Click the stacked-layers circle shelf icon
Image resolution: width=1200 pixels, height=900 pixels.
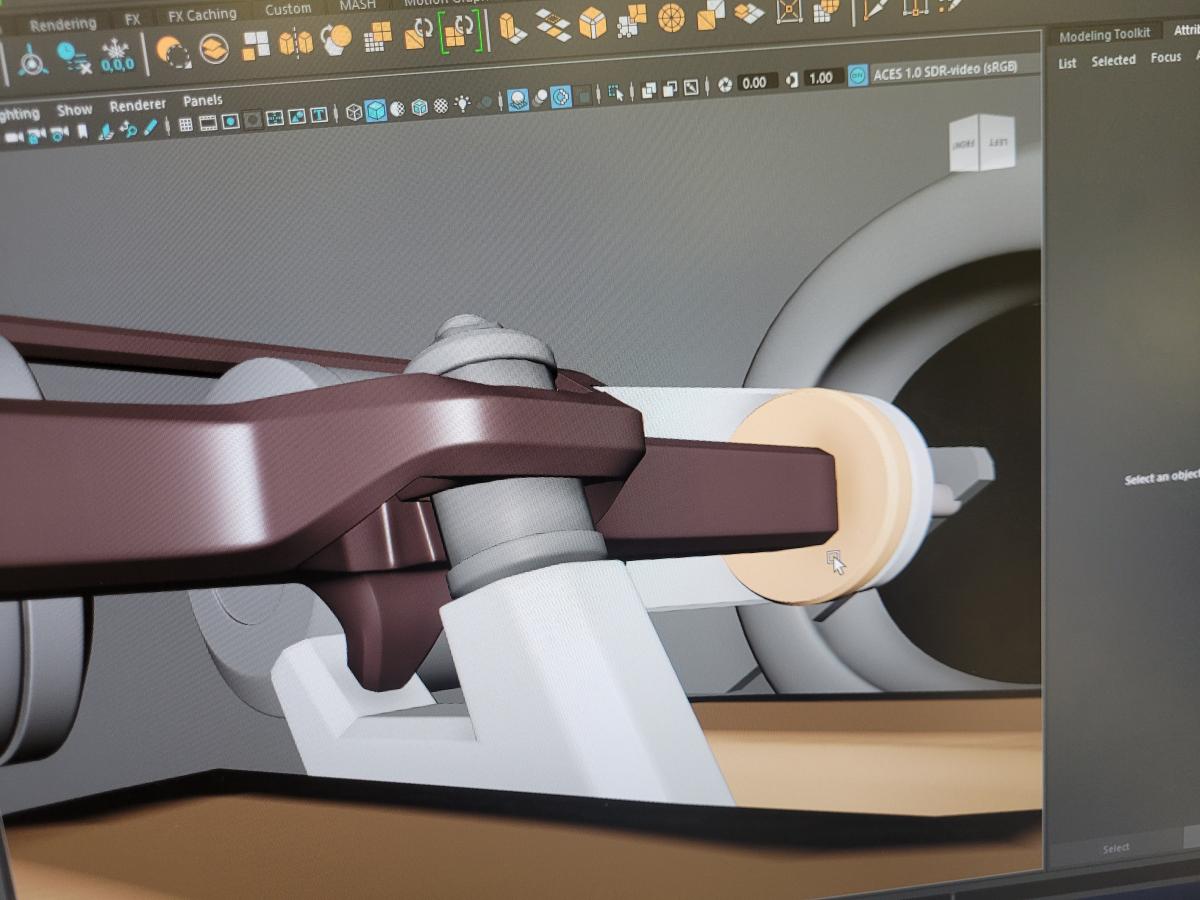coord(213,48)
